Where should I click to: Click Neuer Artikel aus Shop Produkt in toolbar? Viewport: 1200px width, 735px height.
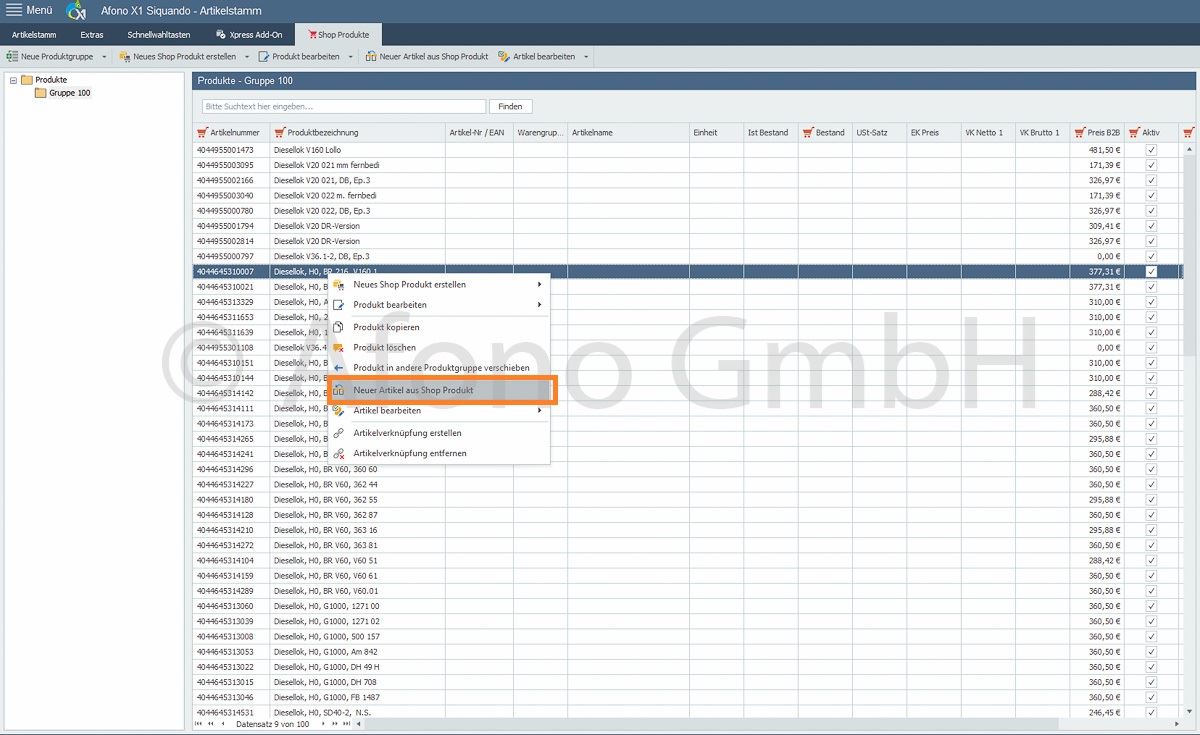[427, 57]
